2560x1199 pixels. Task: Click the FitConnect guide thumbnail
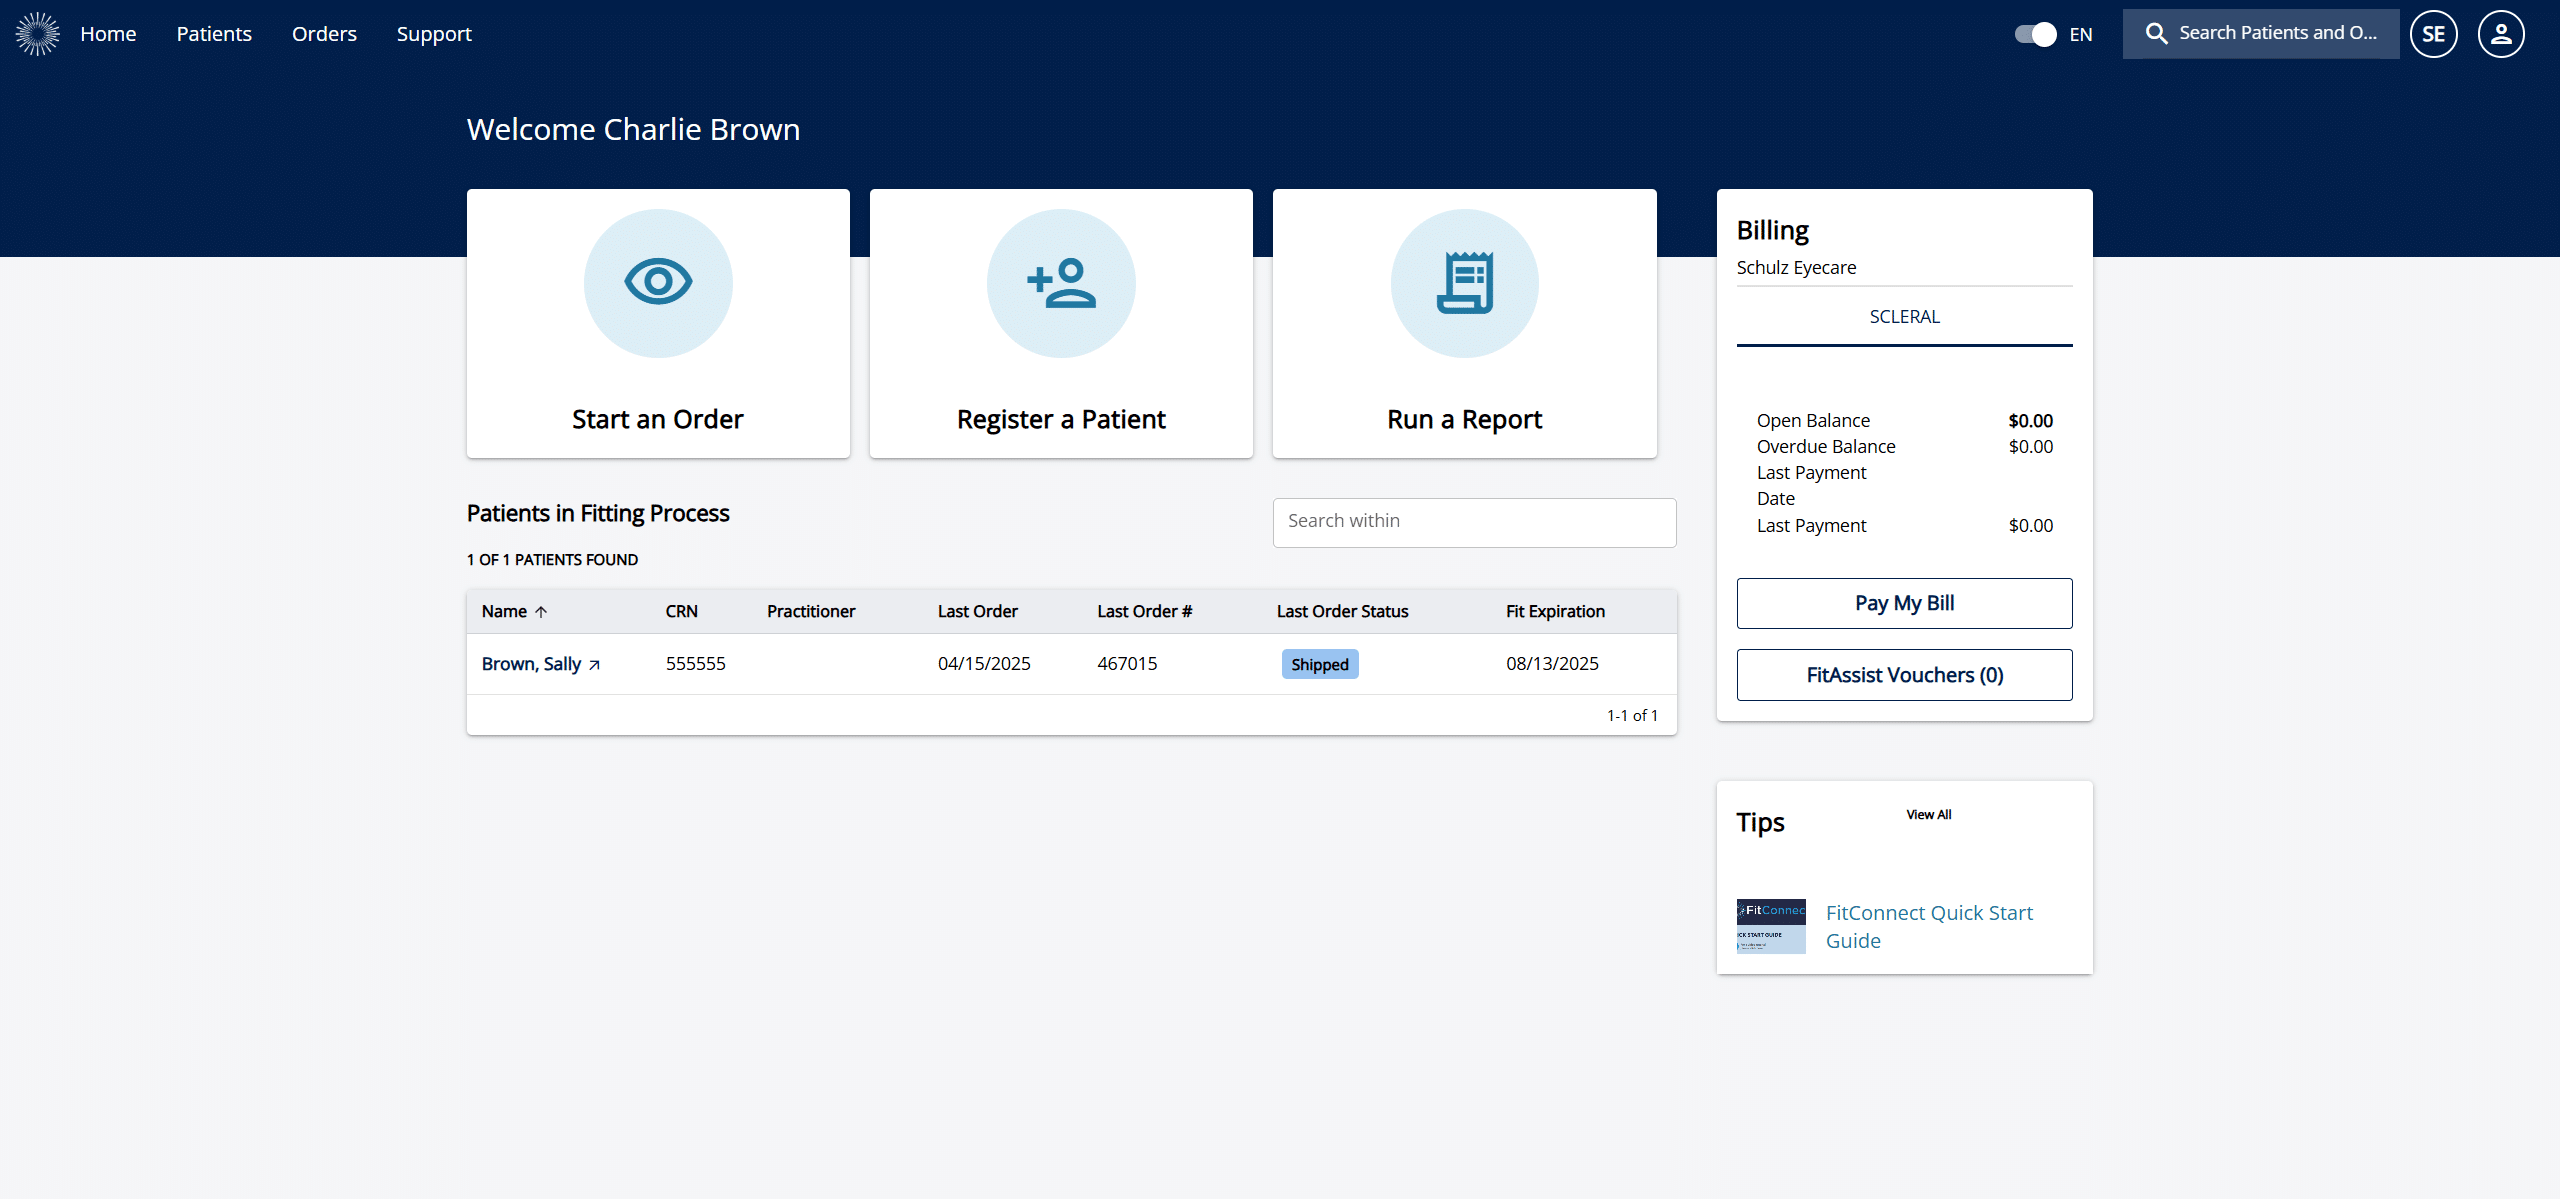coord(1771,926)
